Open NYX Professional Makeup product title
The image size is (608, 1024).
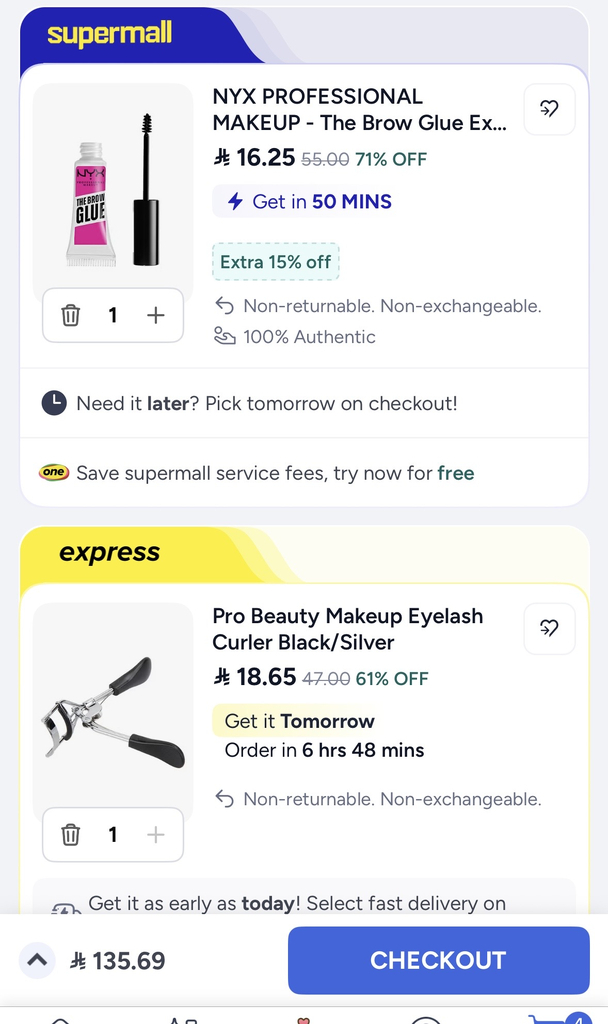[x=360, y=110]
